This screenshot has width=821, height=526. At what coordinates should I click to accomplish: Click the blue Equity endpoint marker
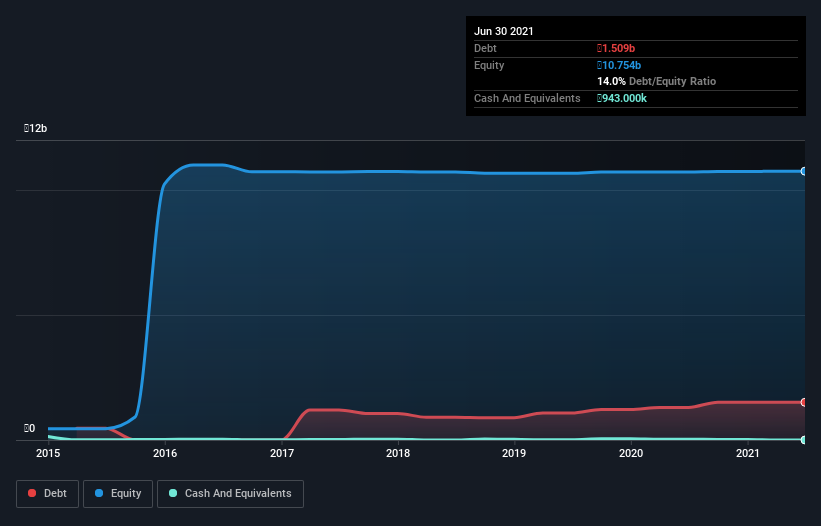(x=804, y=171)
